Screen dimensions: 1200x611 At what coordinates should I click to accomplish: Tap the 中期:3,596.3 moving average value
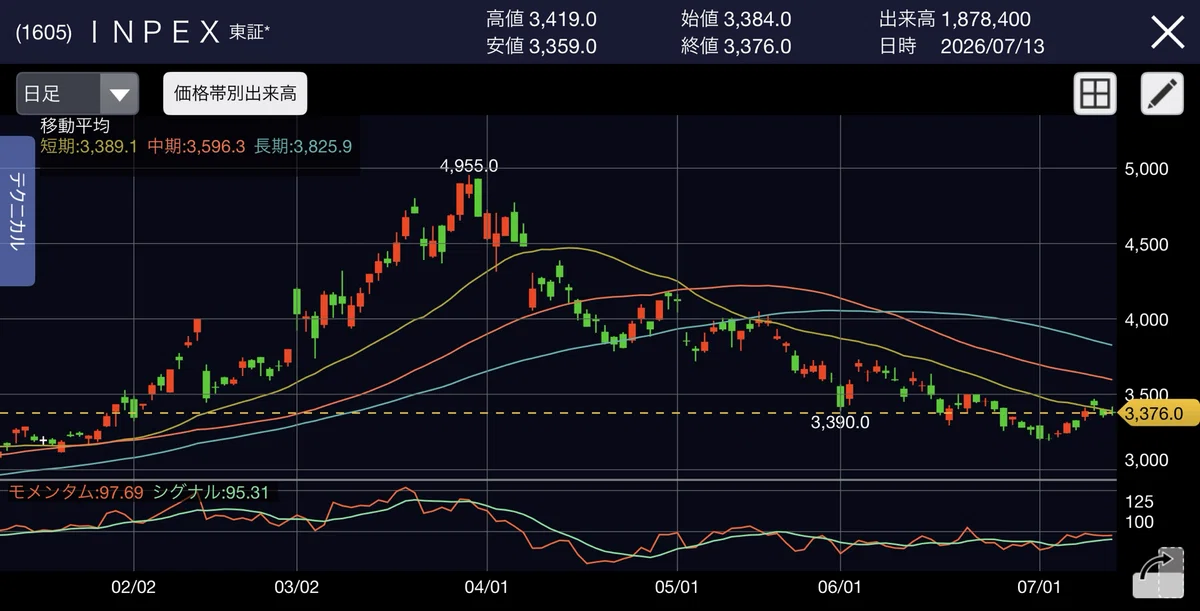pyautogui.click(x=197, y=146)
